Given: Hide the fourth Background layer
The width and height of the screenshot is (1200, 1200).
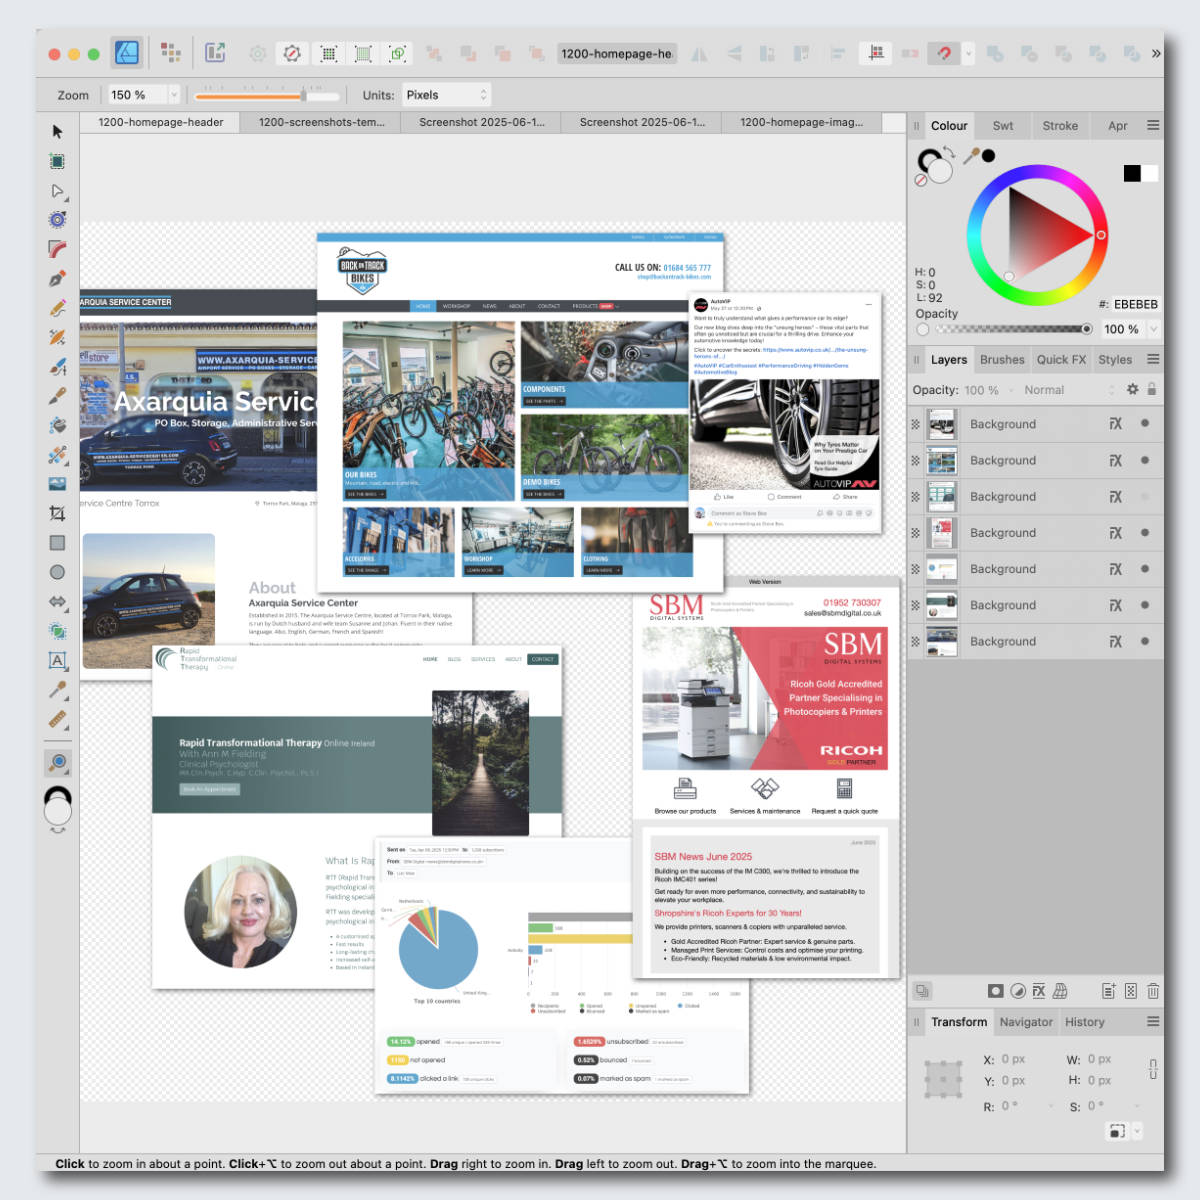Looking at the screenshot, I should [x=1145, y=532].
